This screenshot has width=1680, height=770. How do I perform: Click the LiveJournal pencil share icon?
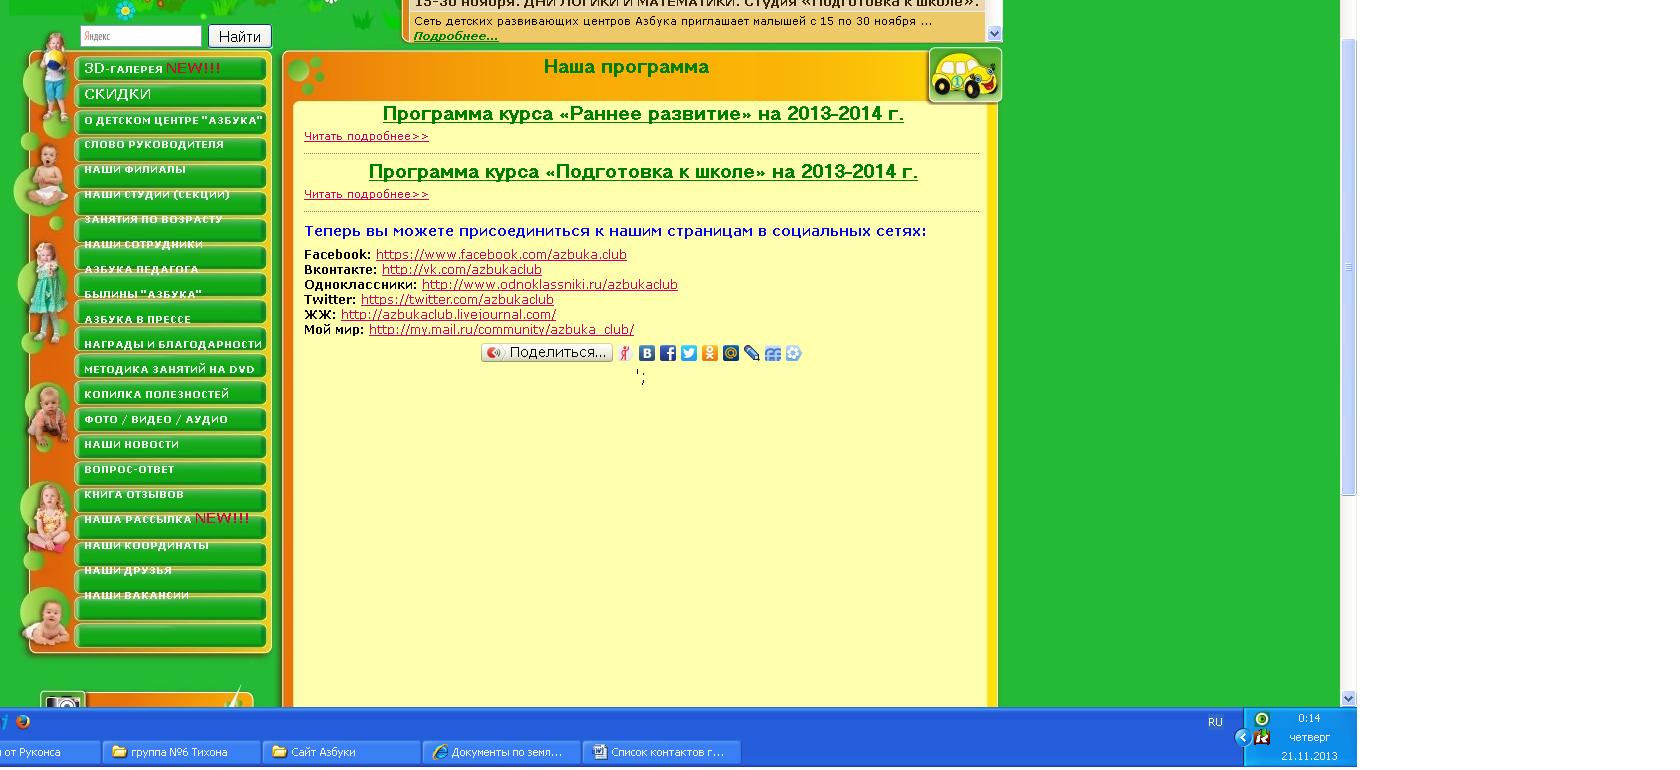click(752, 353)
